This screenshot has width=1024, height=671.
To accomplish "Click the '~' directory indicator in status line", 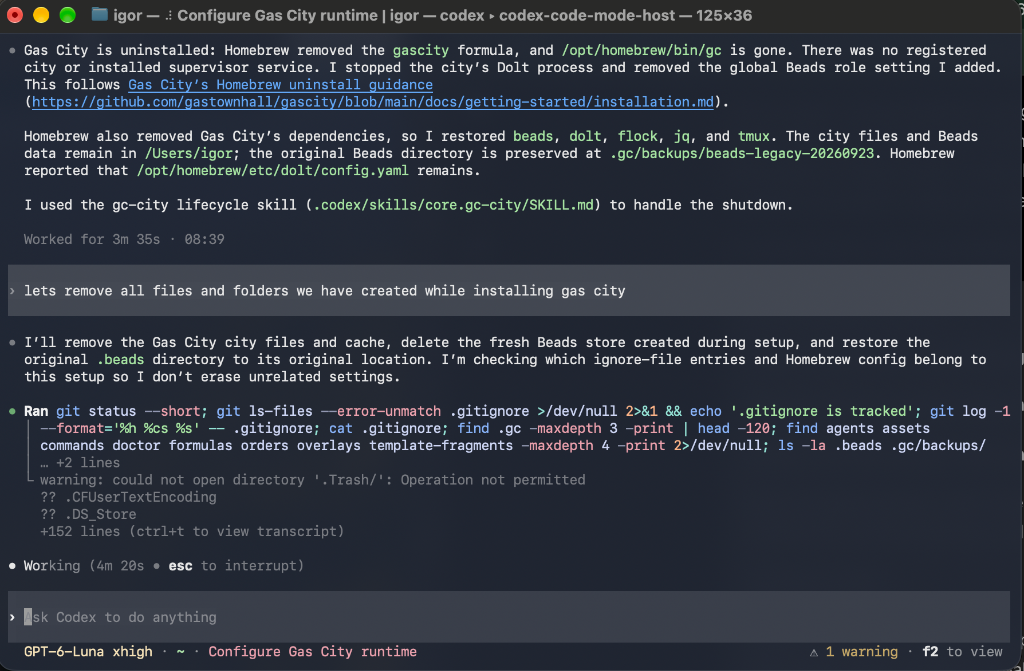I will click(180, 652).
